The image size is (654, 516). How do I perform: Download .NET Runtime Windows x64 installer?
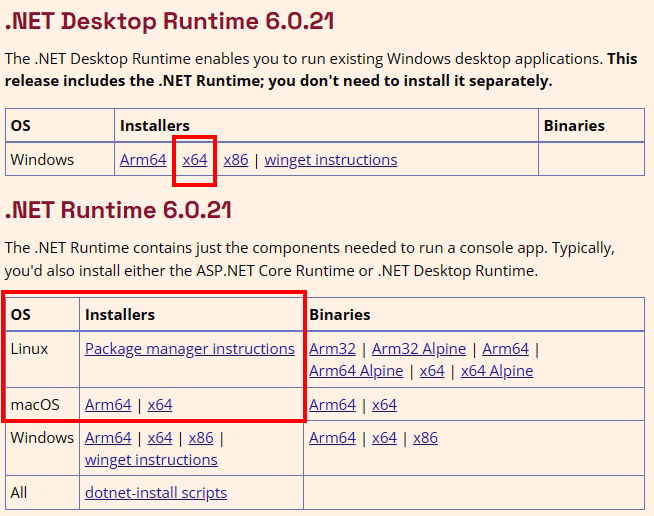160,438
